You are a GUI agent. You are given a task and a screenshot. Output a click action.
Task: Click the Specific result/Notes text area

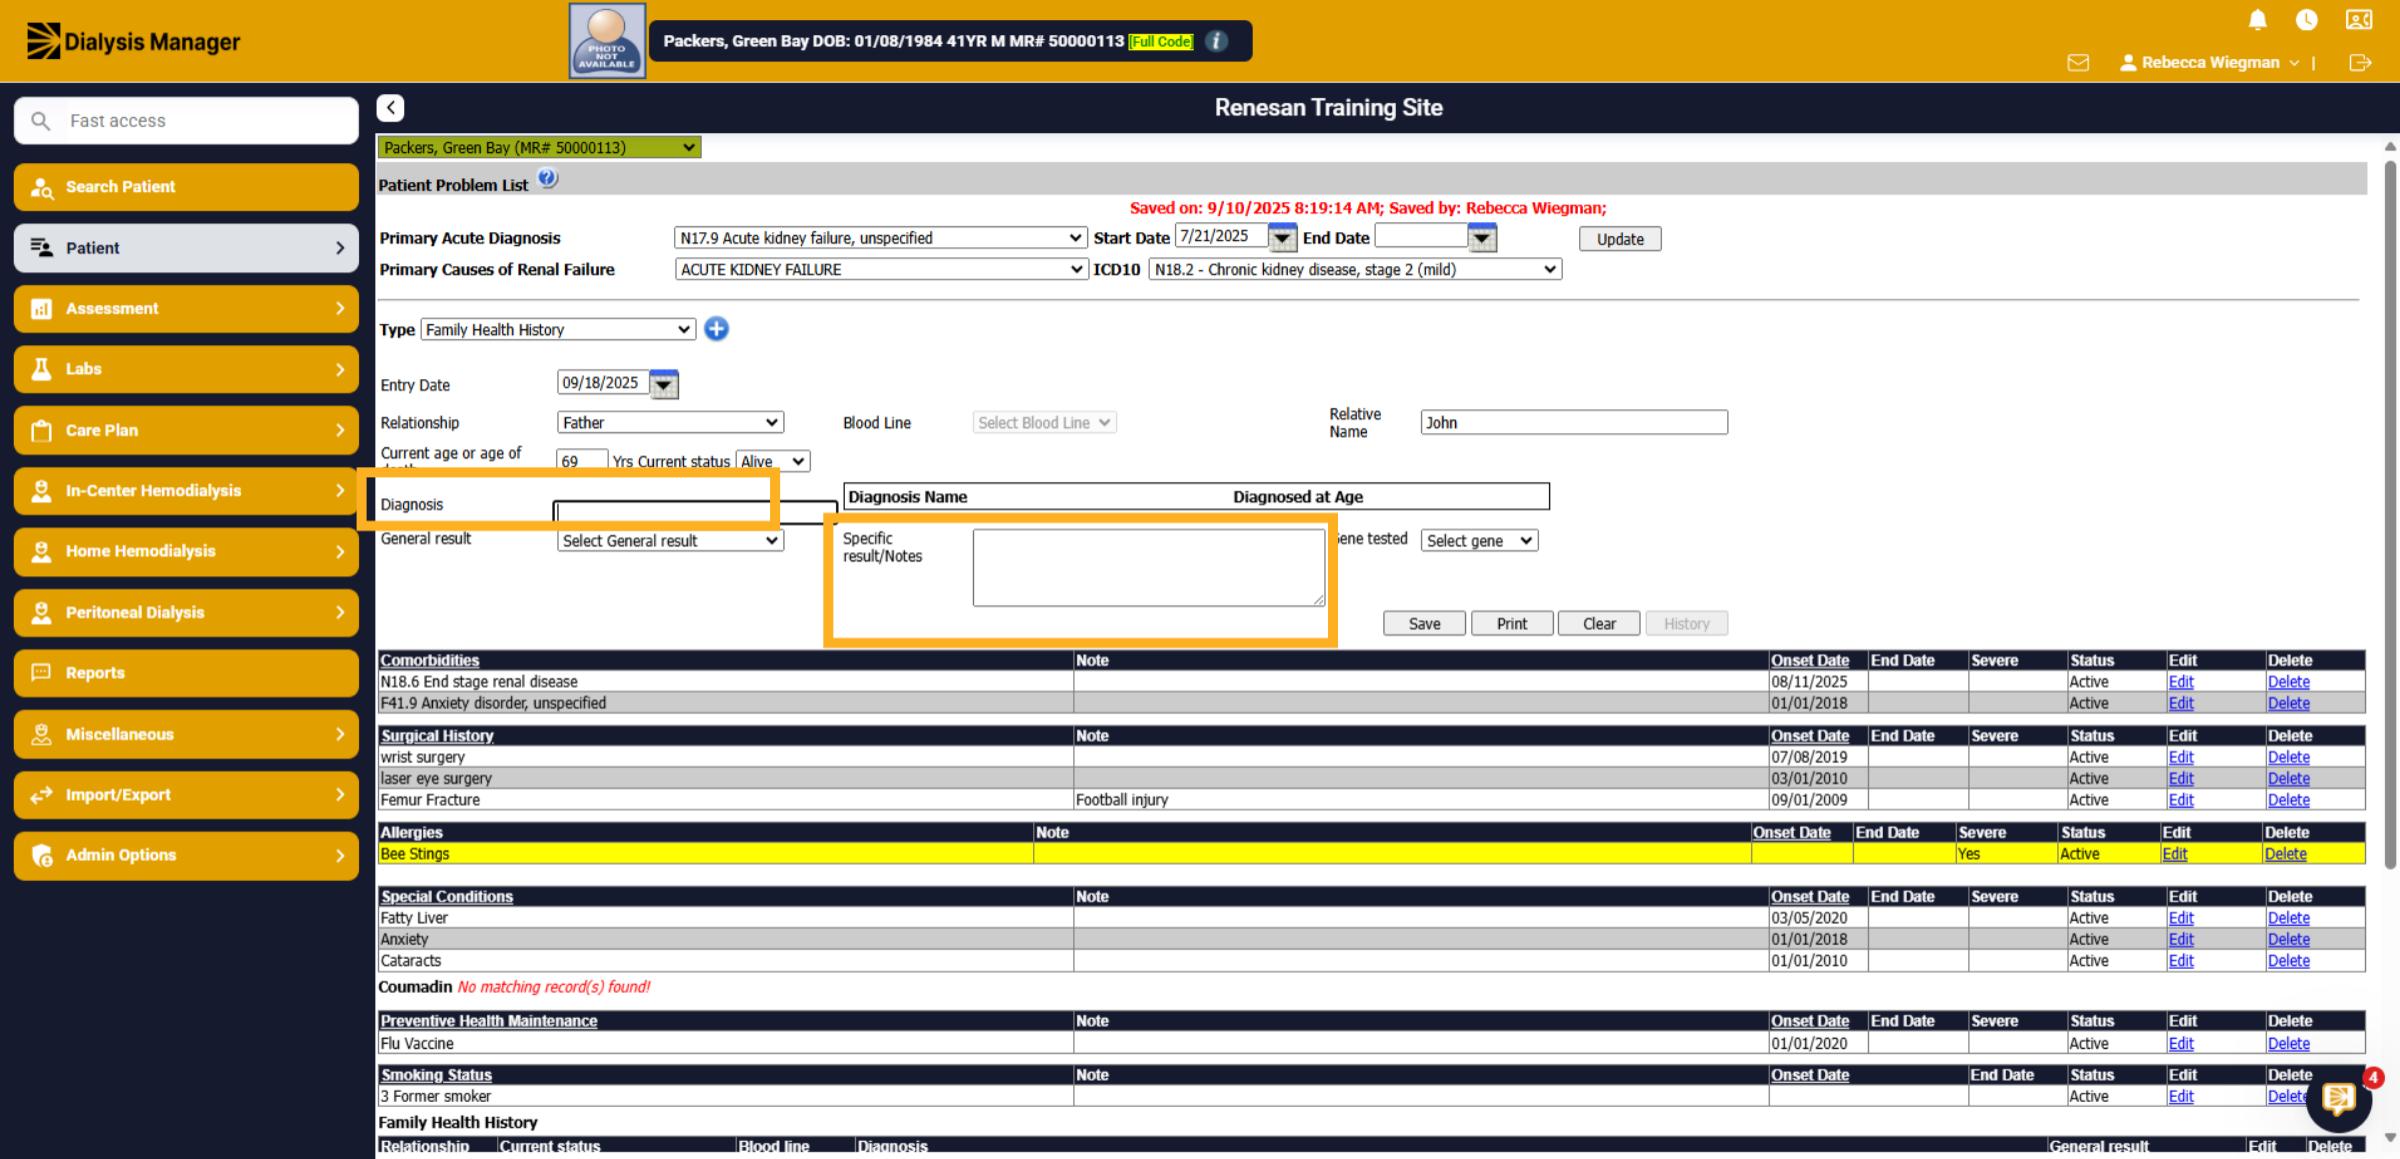point(1149,567)
